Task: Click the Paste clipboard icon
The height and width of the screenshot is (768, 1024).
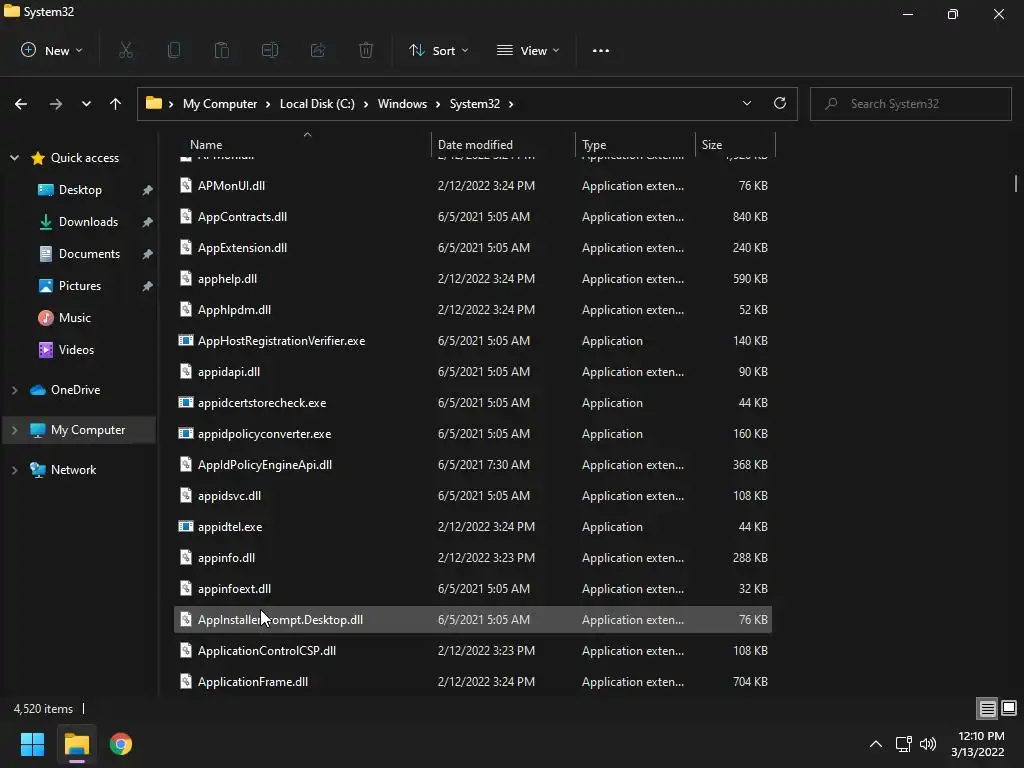Action: [x=221, y=50]
